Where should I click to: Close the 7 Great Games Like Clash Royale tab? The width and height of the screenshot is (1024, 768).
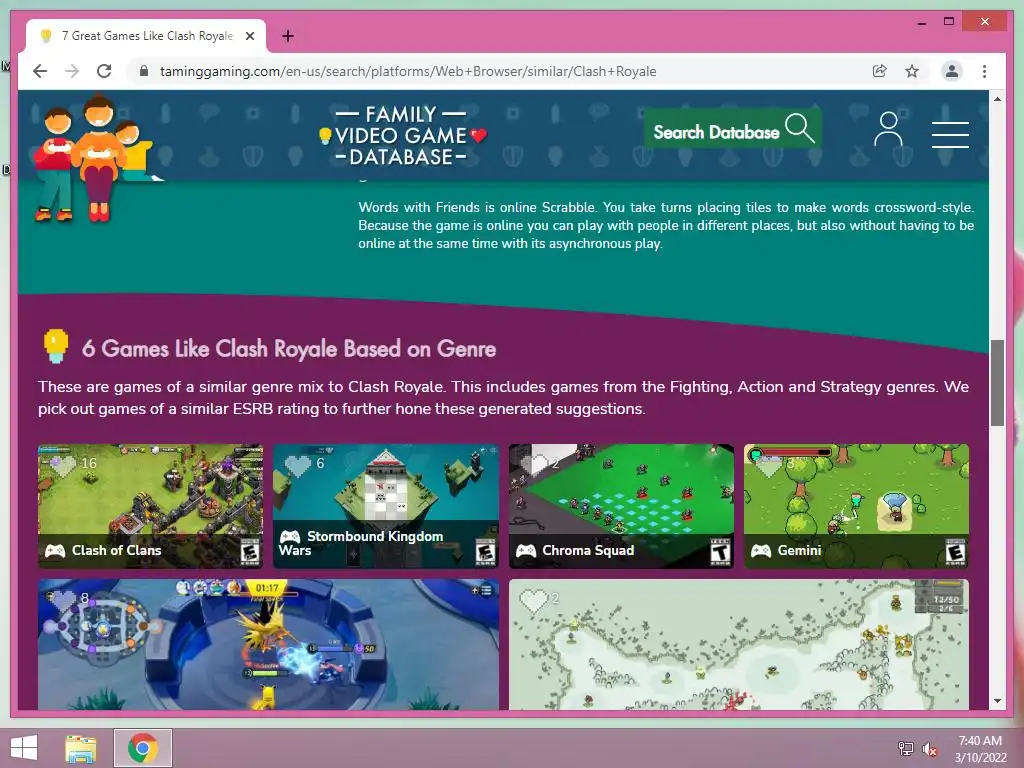pos(249,36)
